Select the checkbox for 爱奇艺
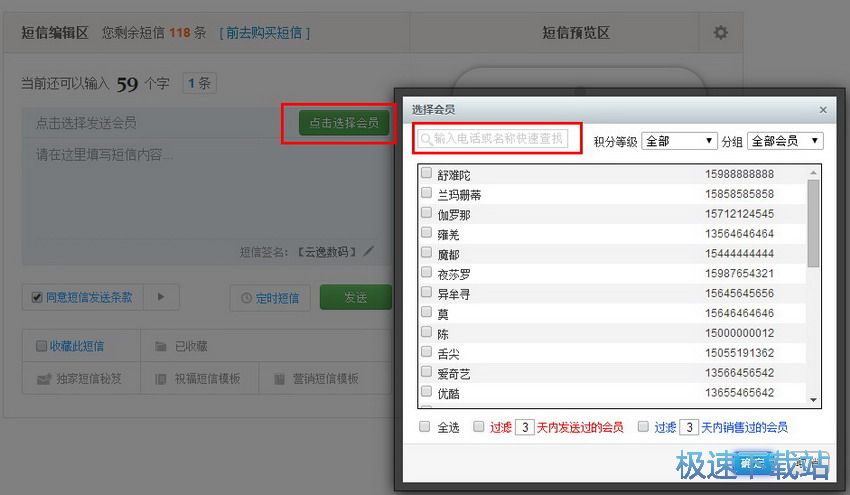 coord(427,372)
